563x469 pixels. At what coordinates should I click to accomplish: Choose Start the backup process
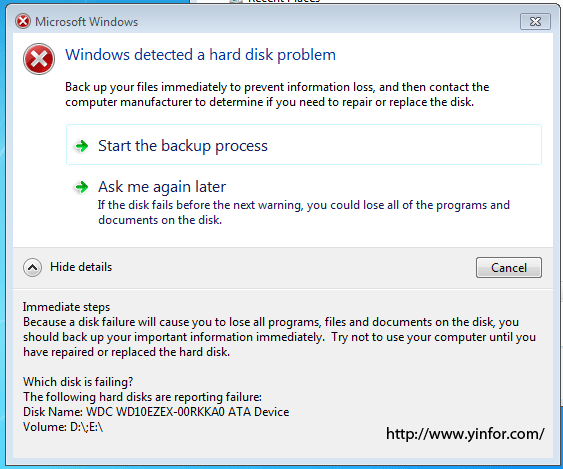(304, 145)
